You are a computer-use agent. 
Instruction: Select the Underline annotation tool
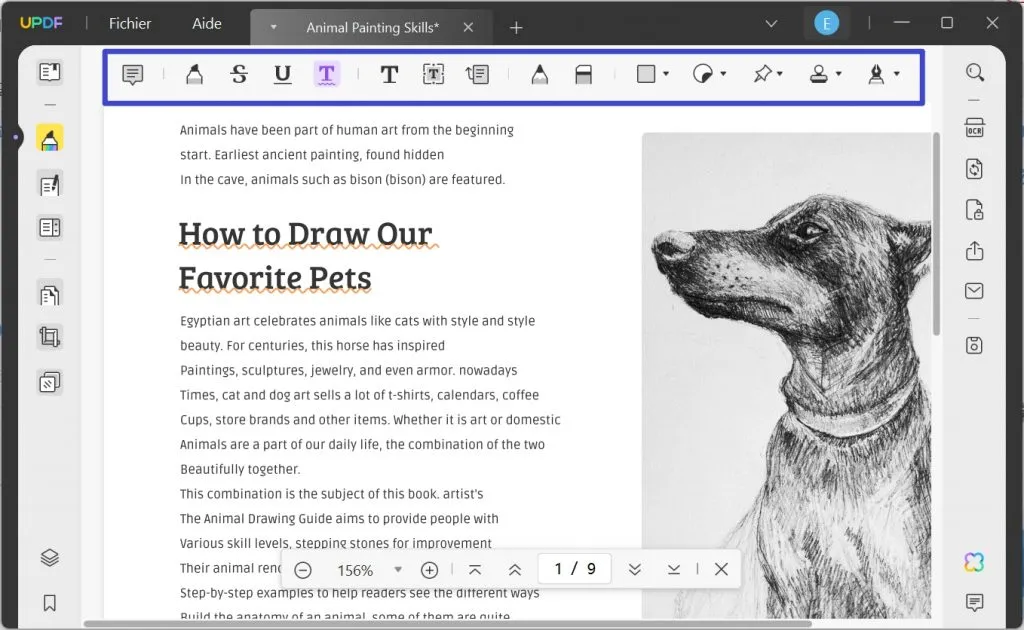coord(283,73)
